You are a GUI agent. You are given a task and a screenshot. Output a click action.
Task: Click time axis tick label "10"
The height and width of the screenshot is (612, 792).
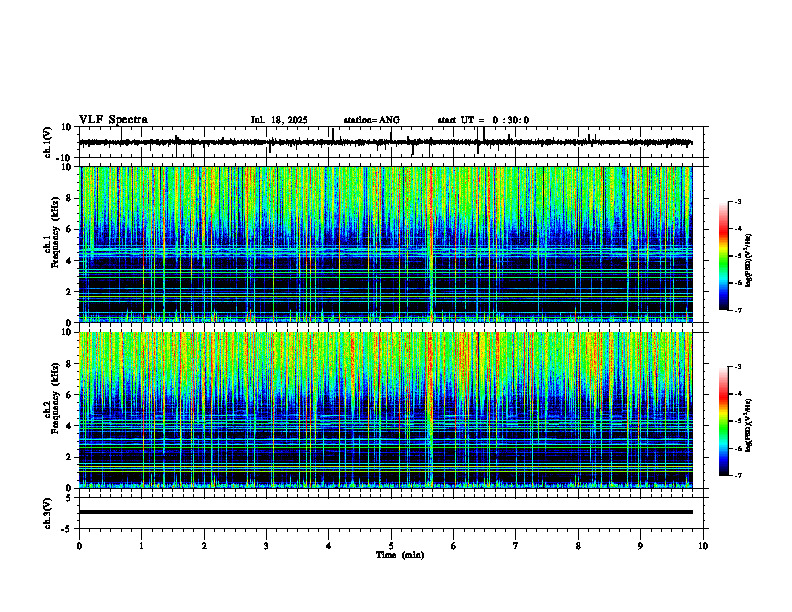pyautogui.click(x=703, y=546)
